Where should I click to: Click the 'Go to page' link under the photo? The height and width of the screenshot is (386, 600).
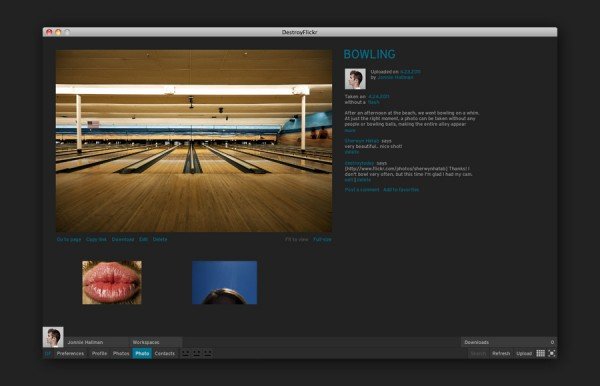click(69, 239)
